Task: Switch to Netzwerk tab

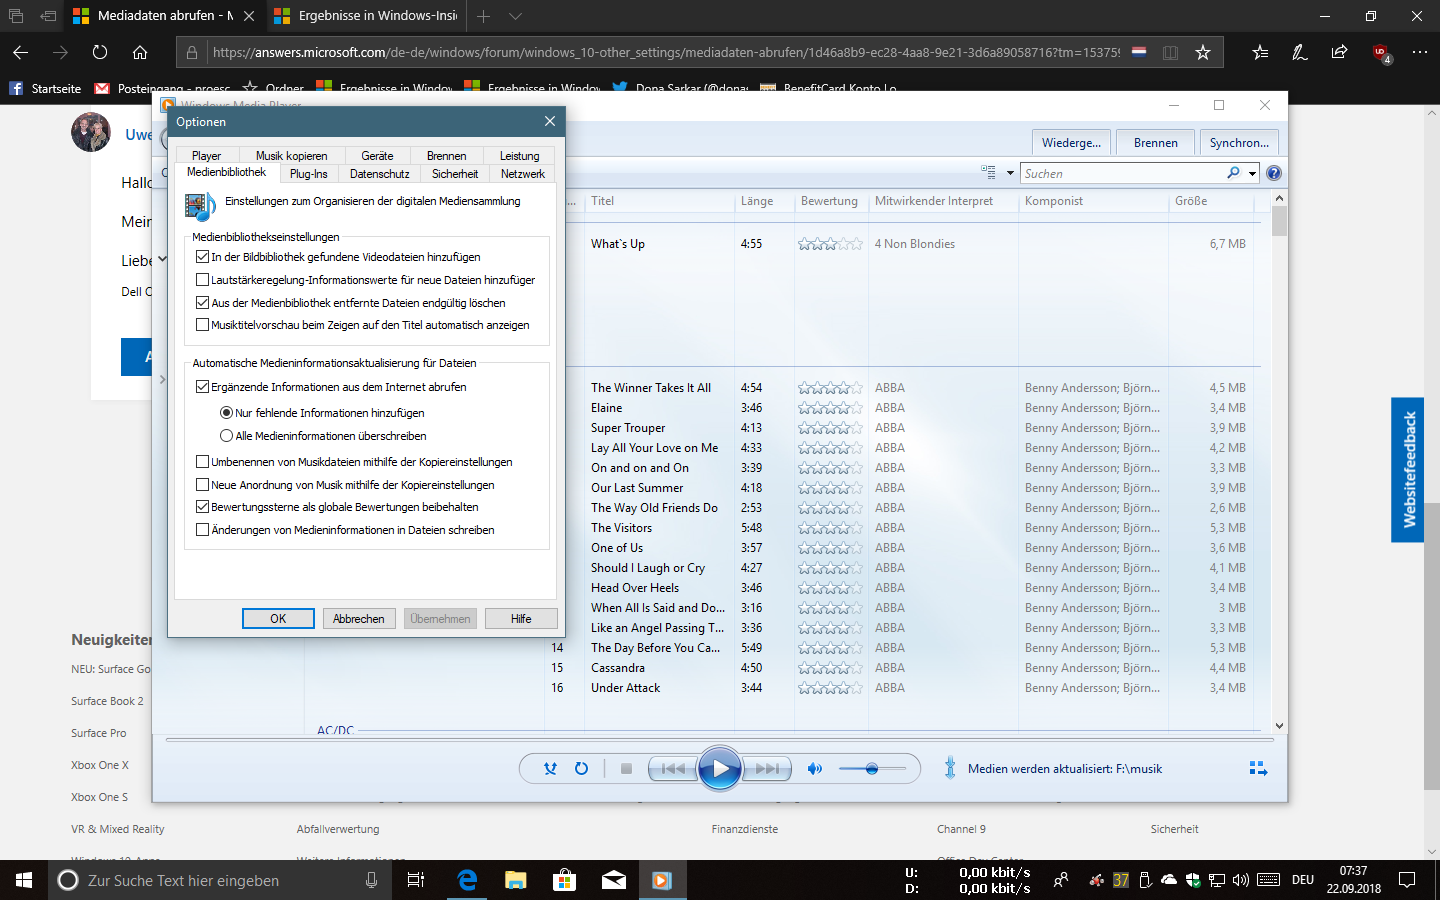Action: [x=523, y=174]
